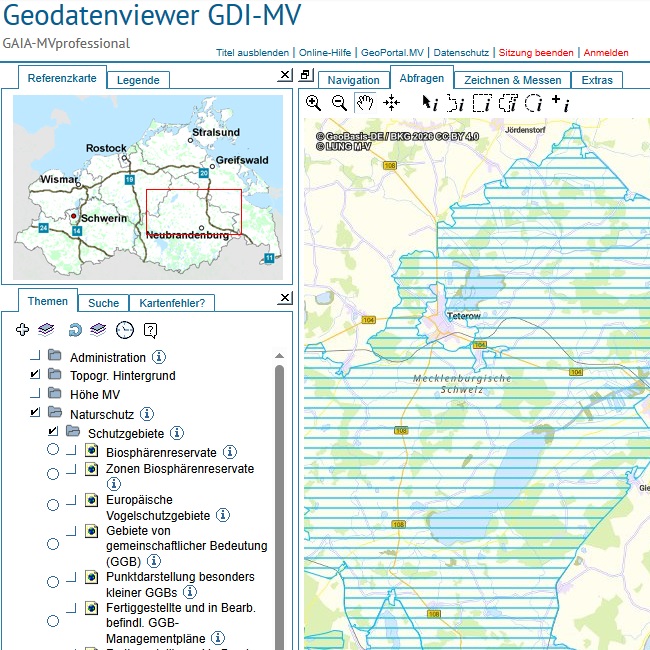This screenshot has width=650, height=650.
Task: Select the Biosphärenreservate radio button
Action: pyautogui.click(x=53, y=449)
